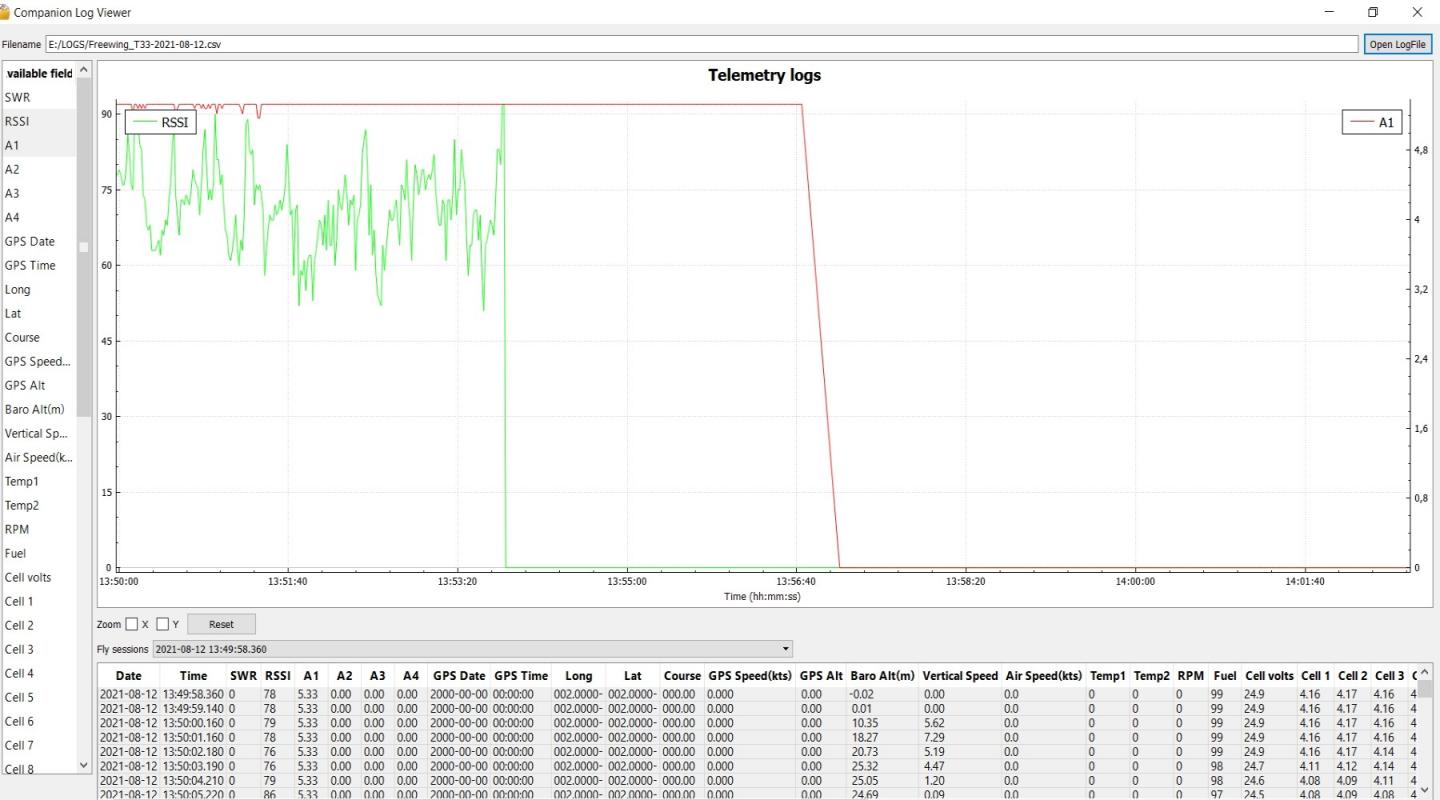Click the Vertical Speed column header
The width and height of the screenshot is (1440, 800).
[x=960, y=676]
